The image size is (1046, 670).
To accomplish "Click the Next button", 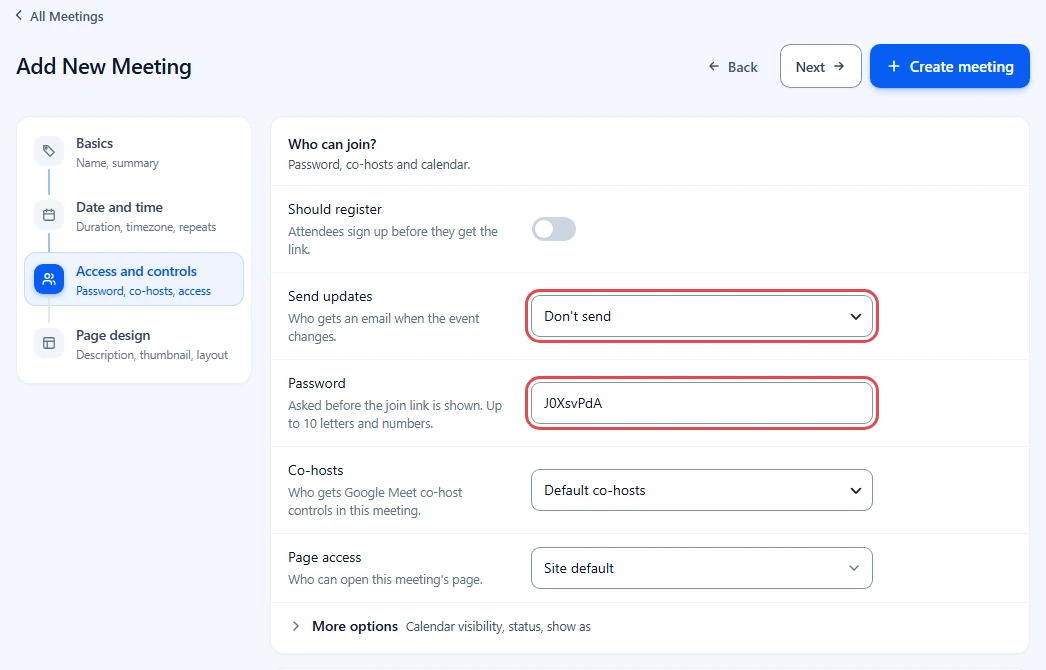I will coord(821,66).
